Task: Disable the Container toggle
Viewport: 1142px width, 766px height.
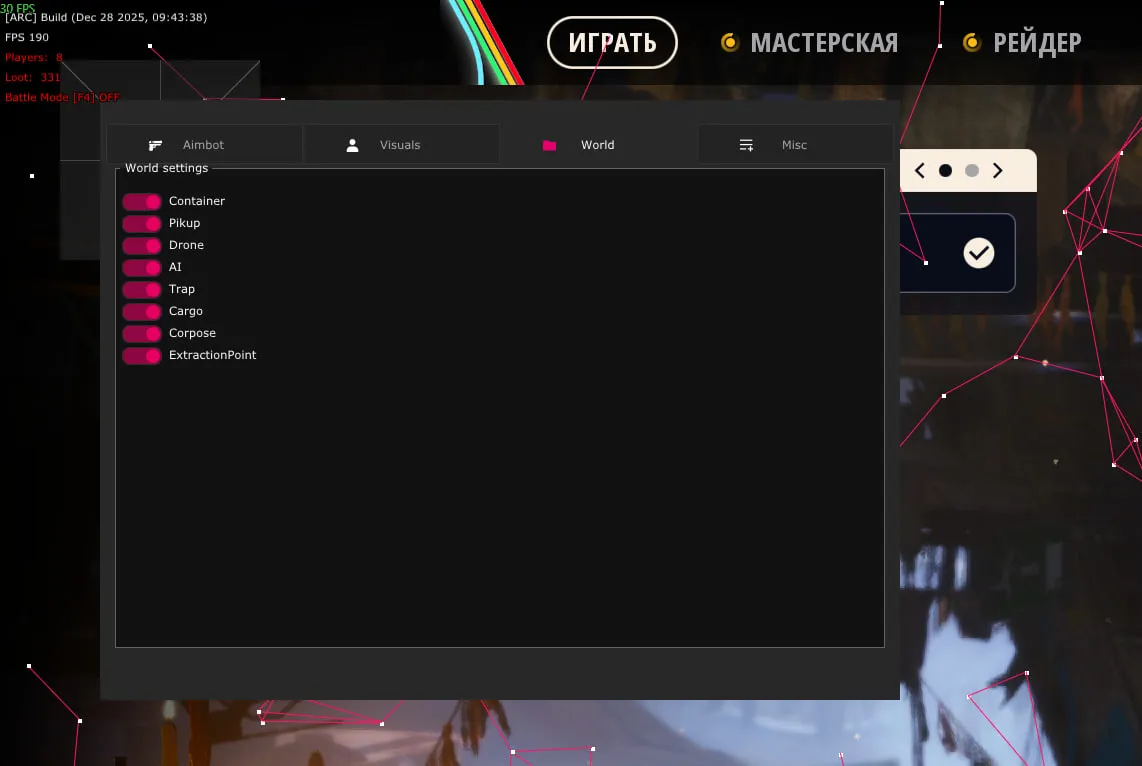Action: click(x=141, y=201)
